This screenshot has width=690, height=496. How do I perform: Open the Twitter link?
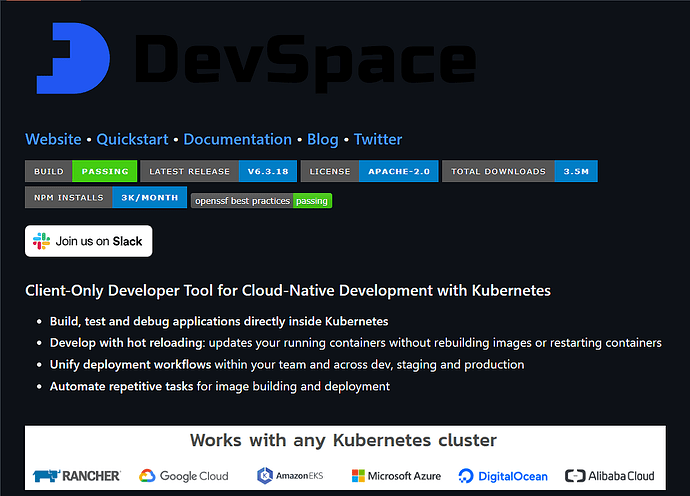(x=378, y=139)
